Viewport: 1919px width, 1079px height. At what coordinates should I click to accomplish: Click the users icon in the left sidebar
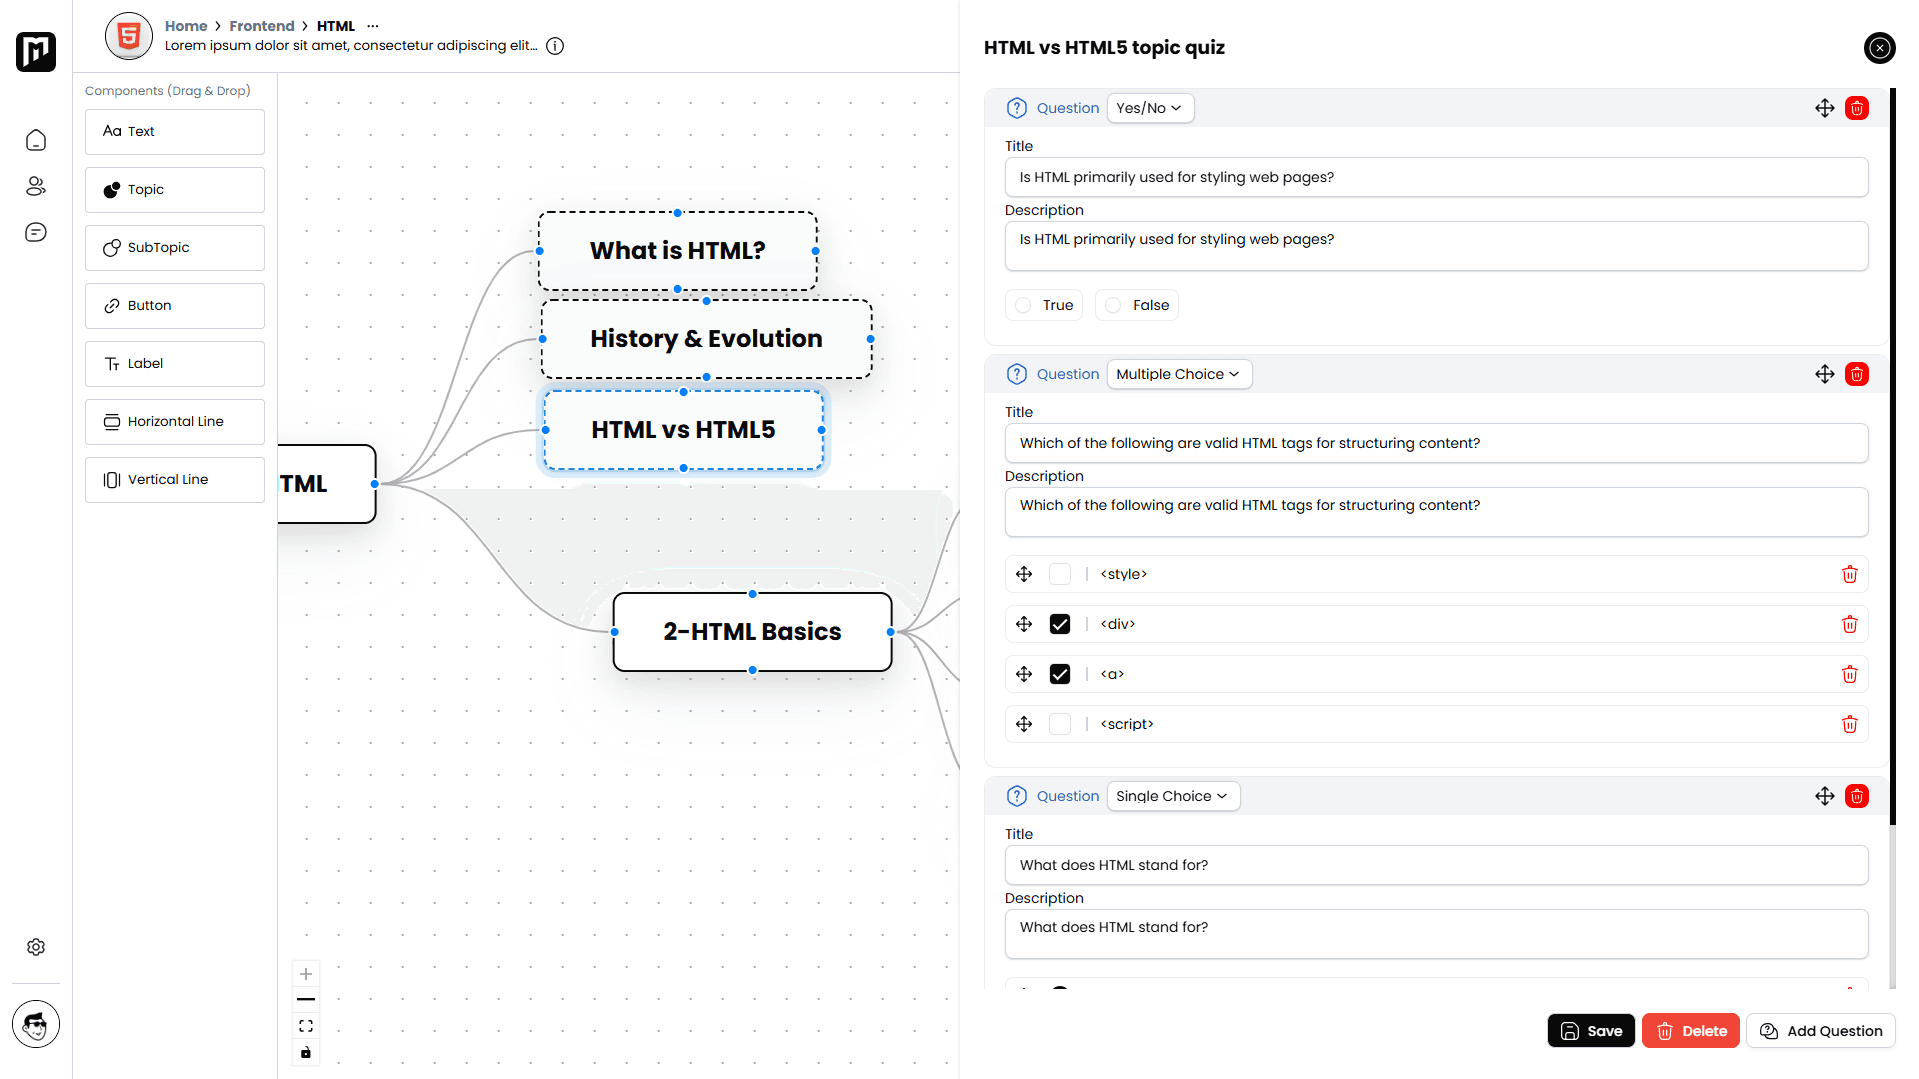(36, 186)
